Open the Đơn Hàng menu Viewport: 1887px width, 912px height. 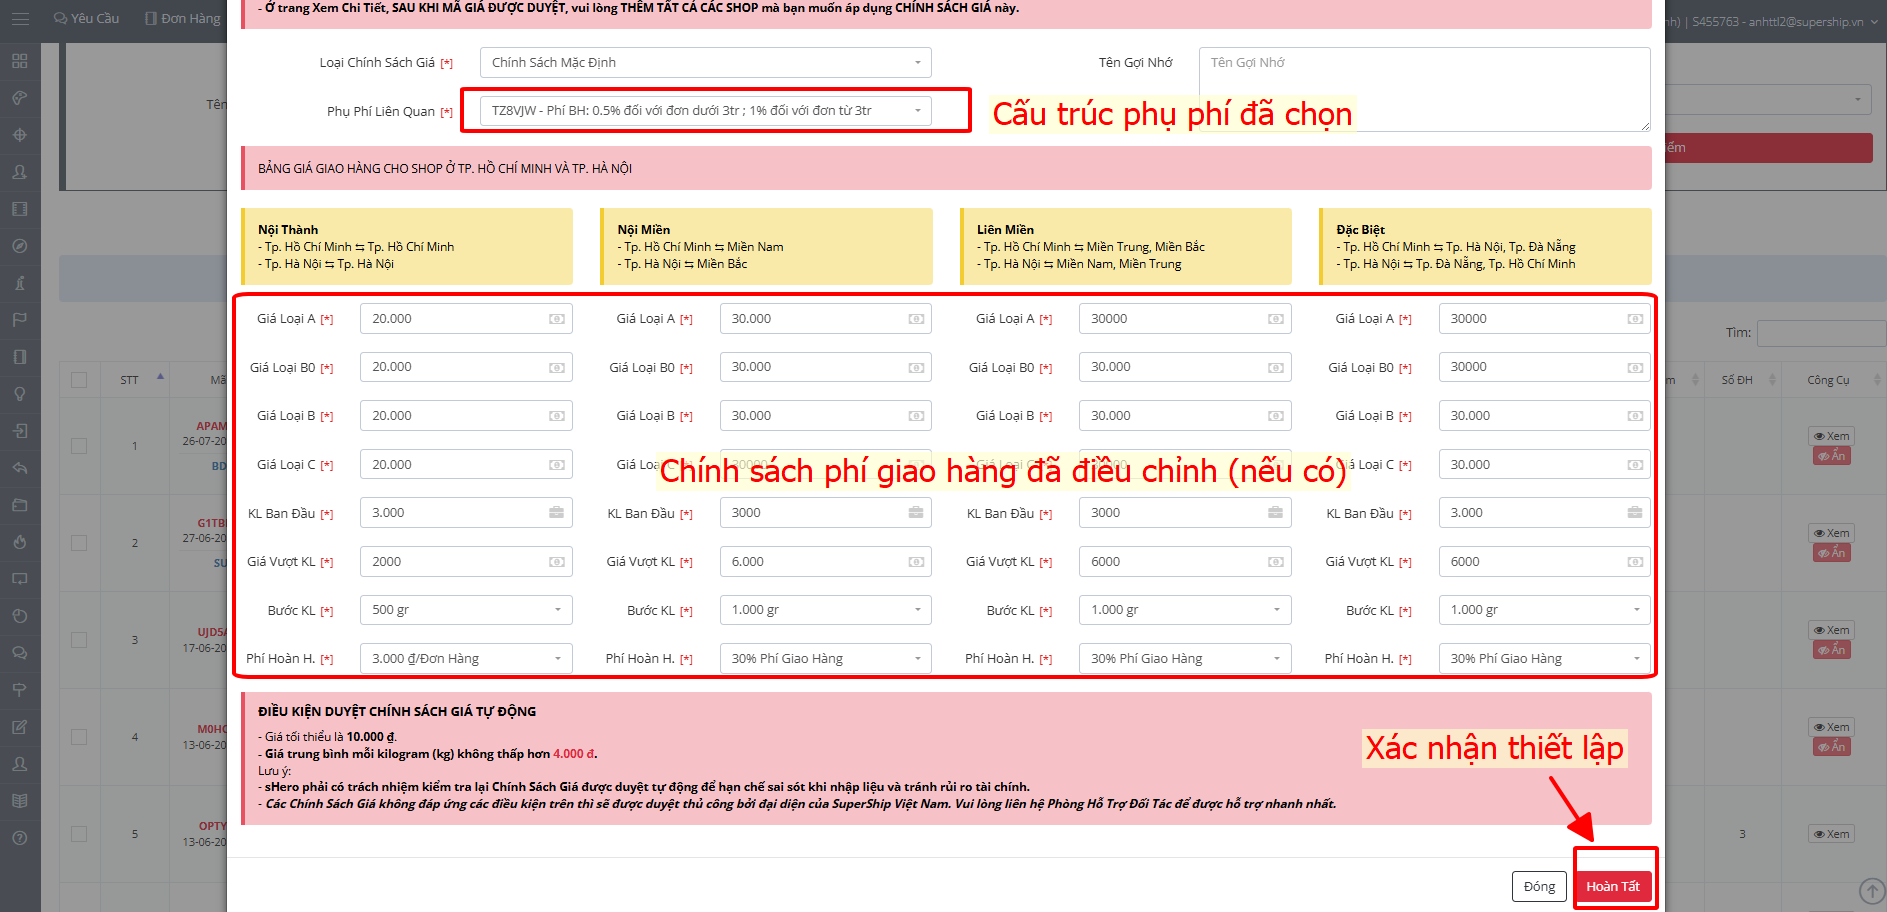[182, 19]
